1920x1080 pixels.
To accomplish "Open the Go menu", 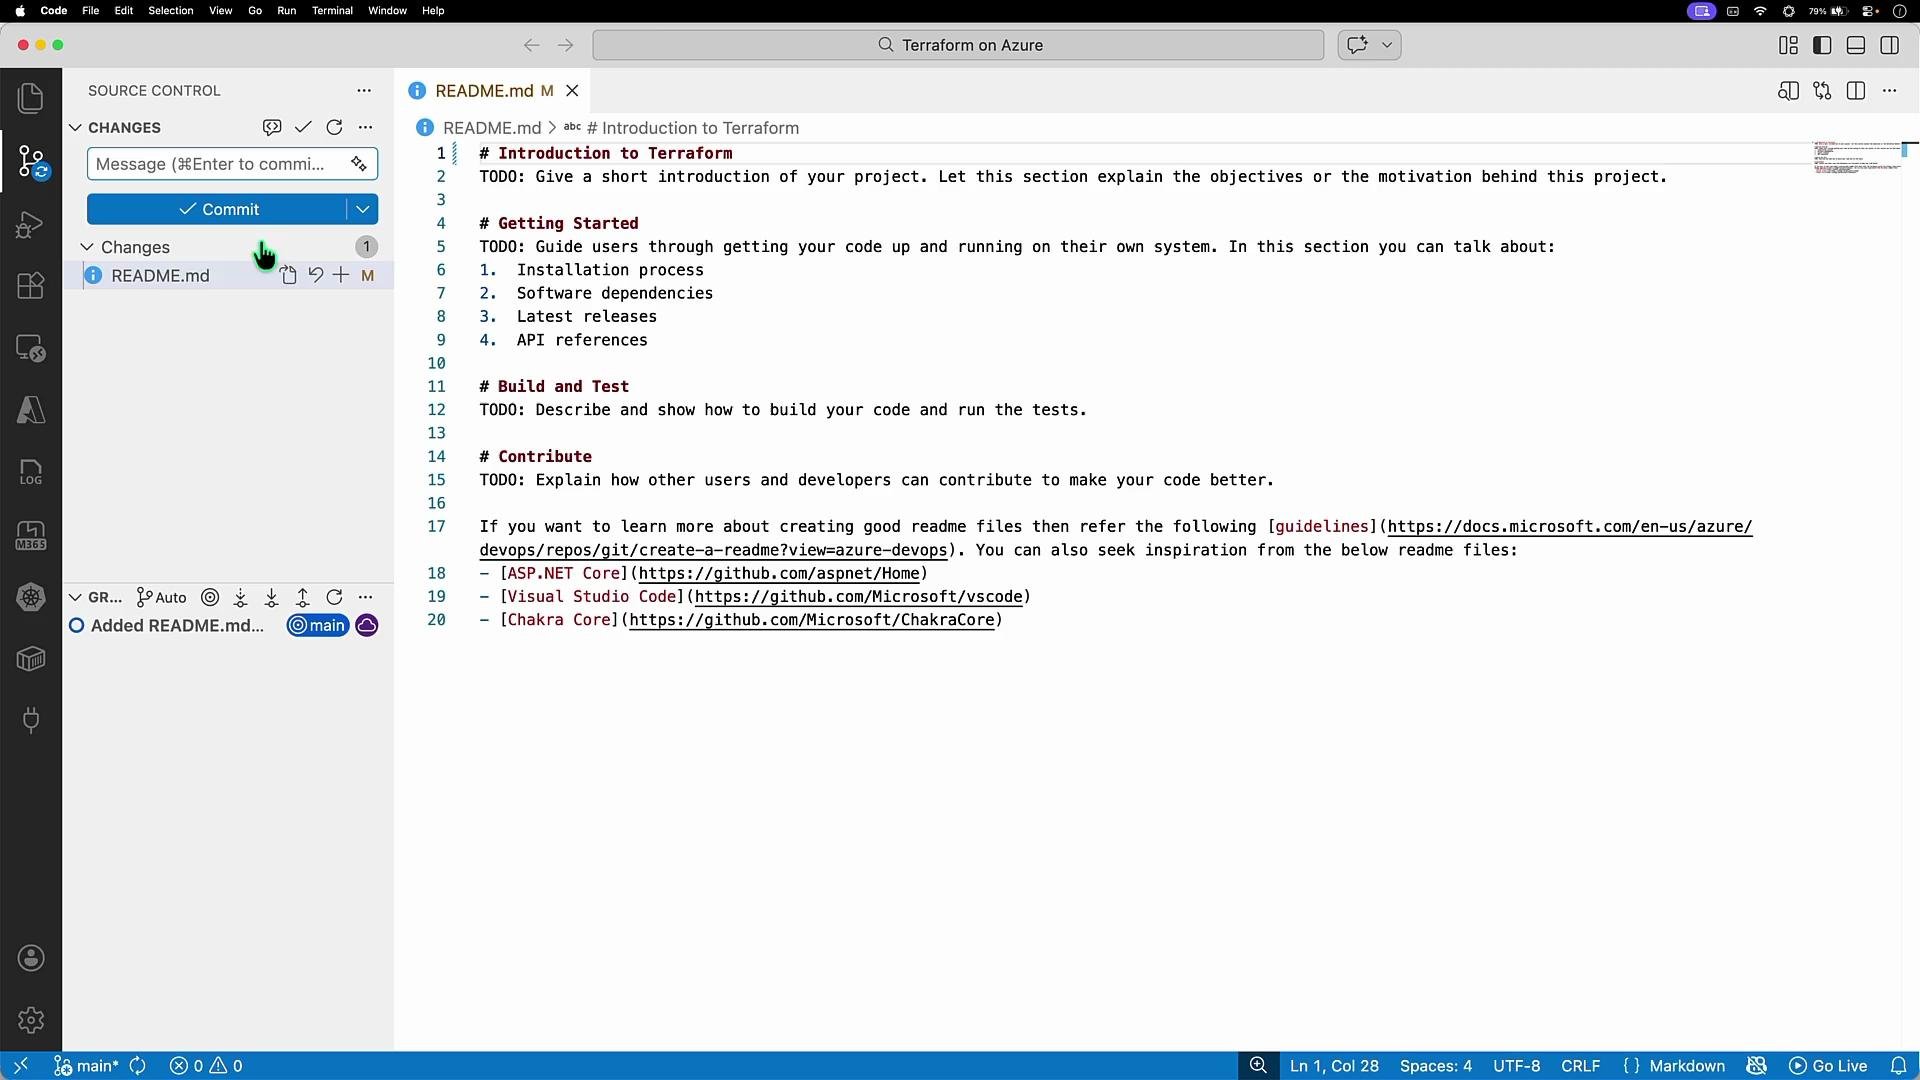I will 255,11.
